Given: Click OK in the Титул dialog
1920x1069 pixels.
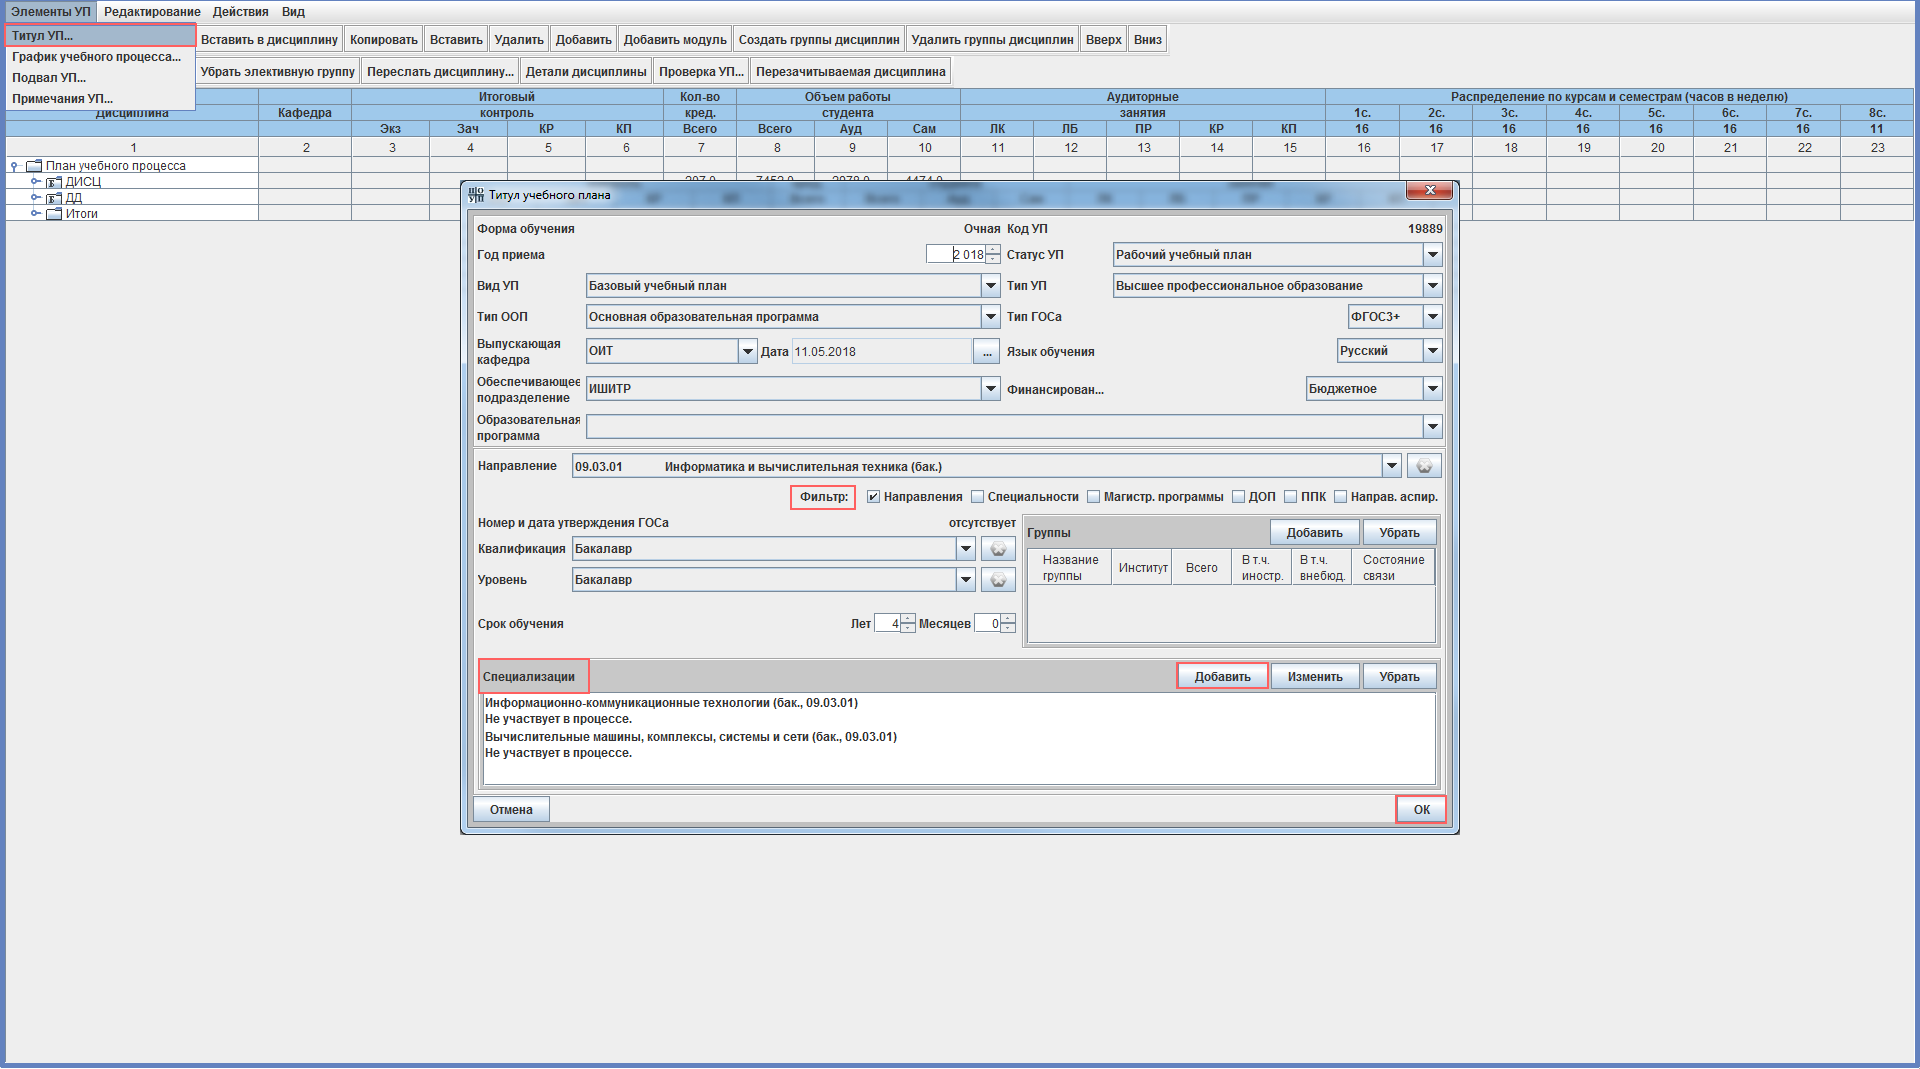Looking at the screenshot, I should pos(1421,810).
